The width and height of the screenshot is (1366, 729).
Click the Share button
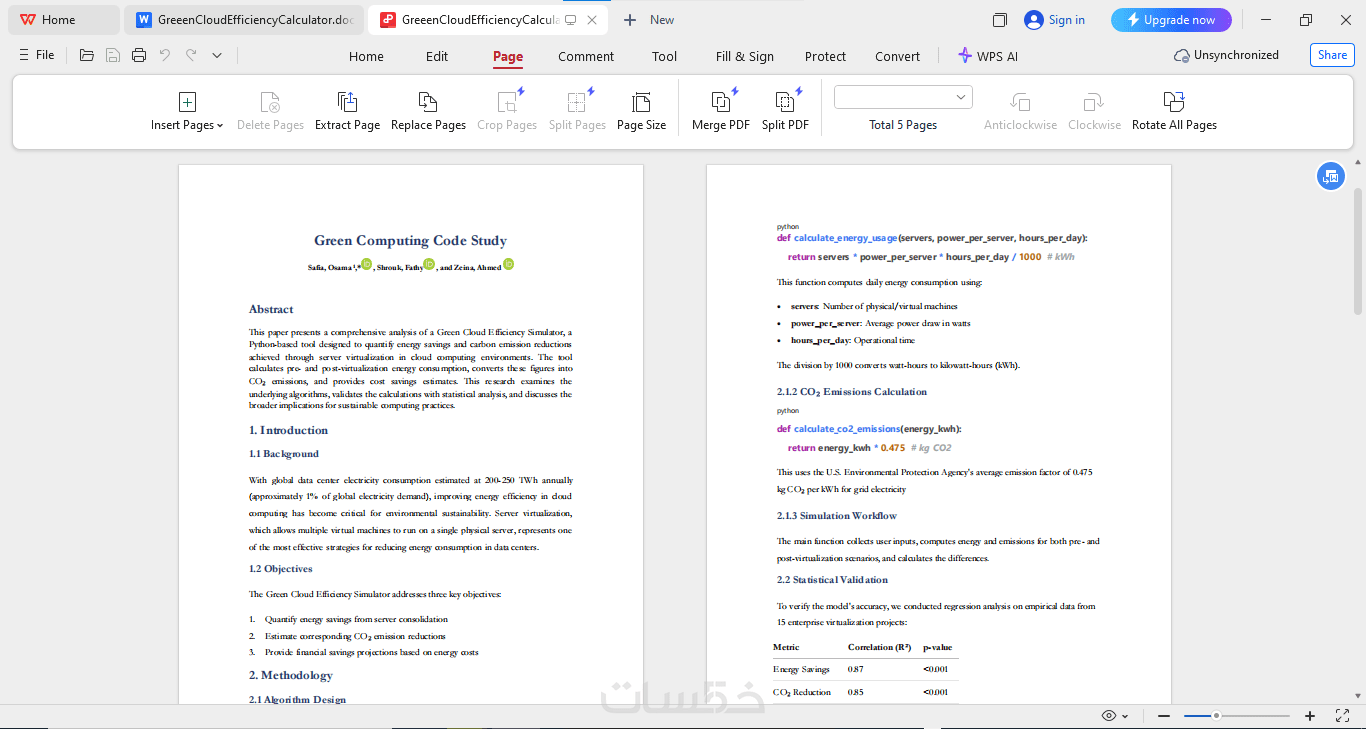(1332, 55)
